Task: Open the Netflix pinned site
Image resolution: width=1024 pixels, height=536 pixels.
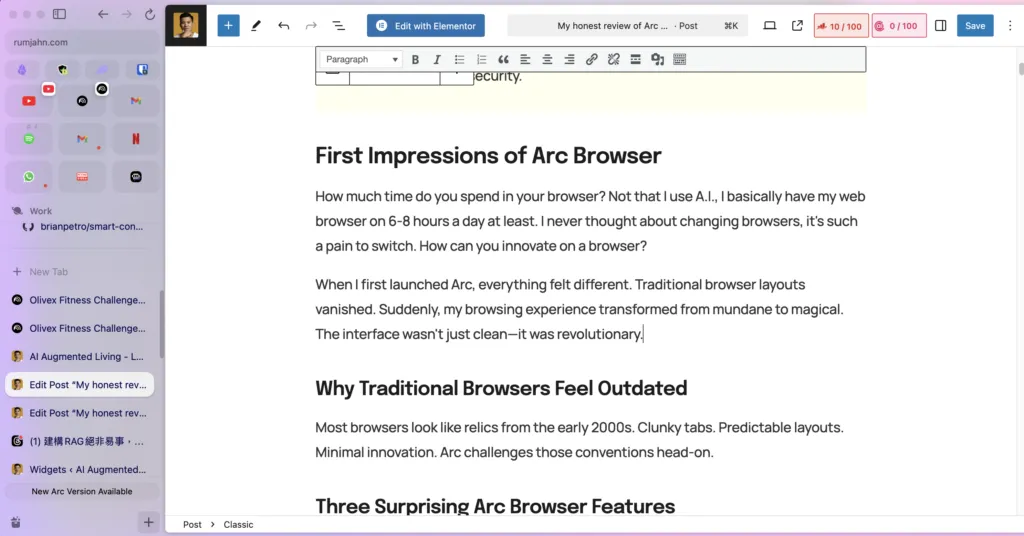Action: (x=136, y=139)
